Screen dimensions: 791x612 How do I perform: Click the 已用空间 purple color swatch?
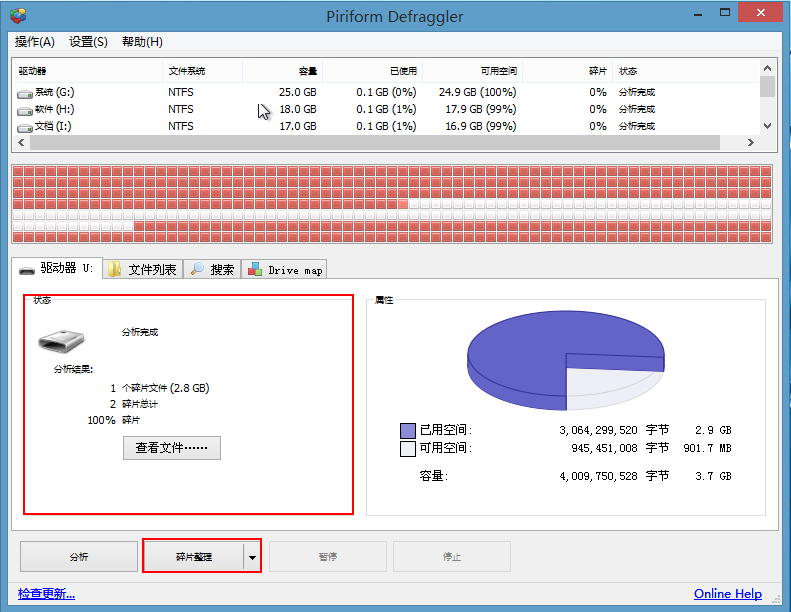pyautogui.click(x=408, y=430)
